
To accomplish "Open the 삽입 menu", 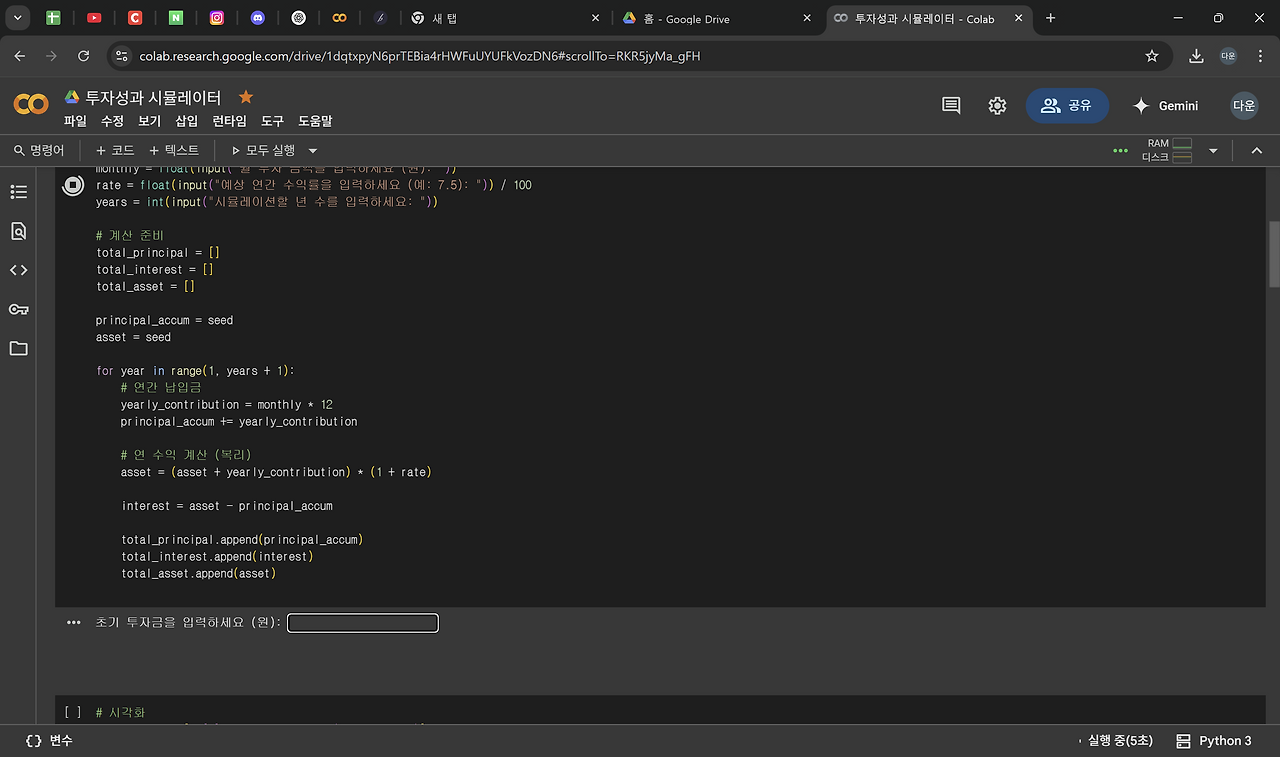I will (187, 121).
